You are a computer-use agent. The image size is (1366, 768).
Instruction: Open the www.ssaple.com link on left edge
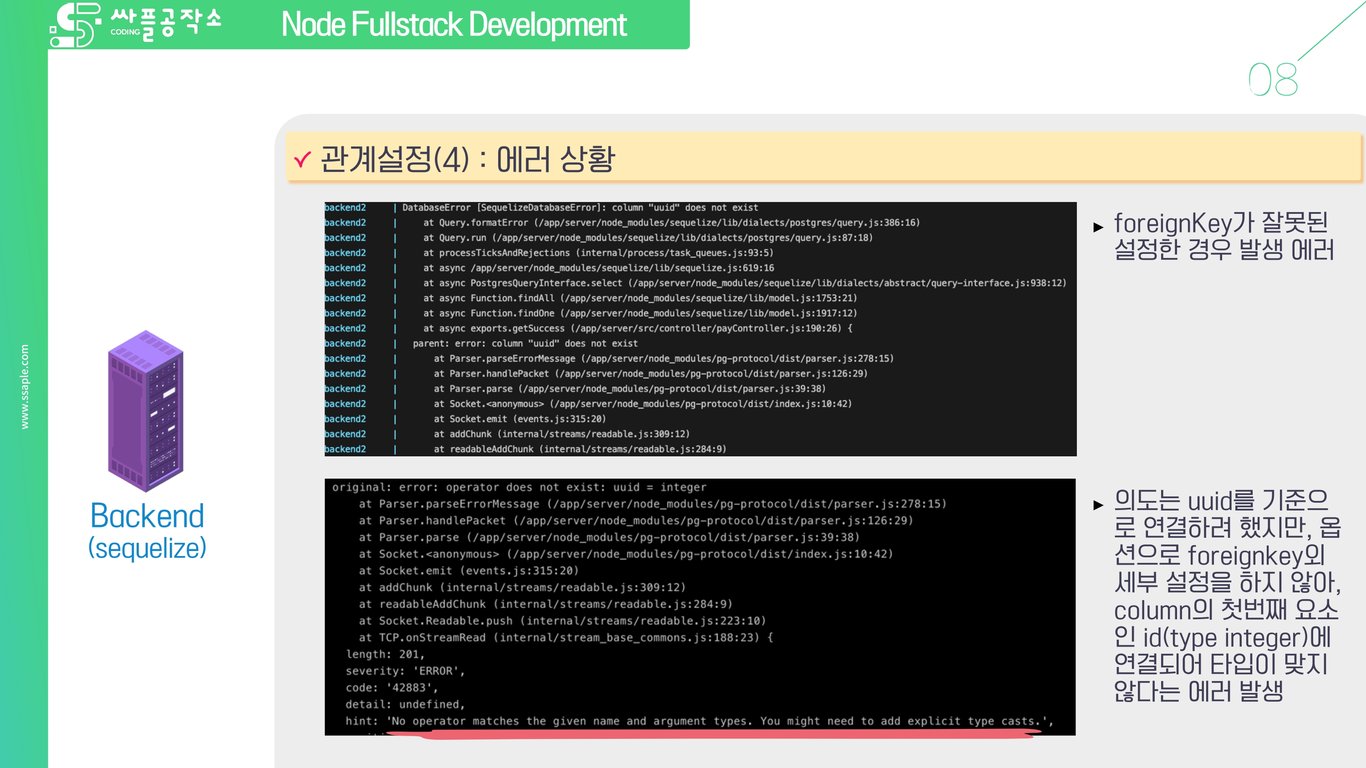25,385
